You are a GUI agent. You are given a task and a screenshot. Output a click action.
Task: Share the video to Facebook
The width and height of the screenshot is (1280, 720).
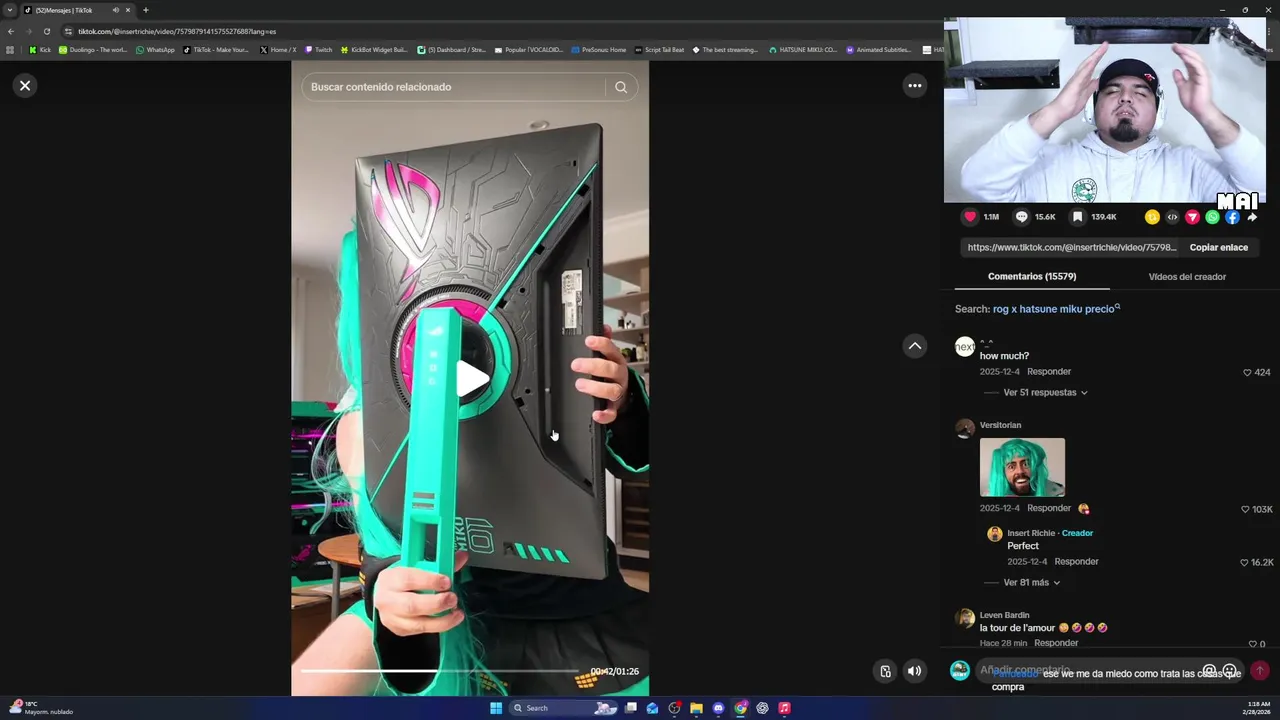pos(1232,217)
